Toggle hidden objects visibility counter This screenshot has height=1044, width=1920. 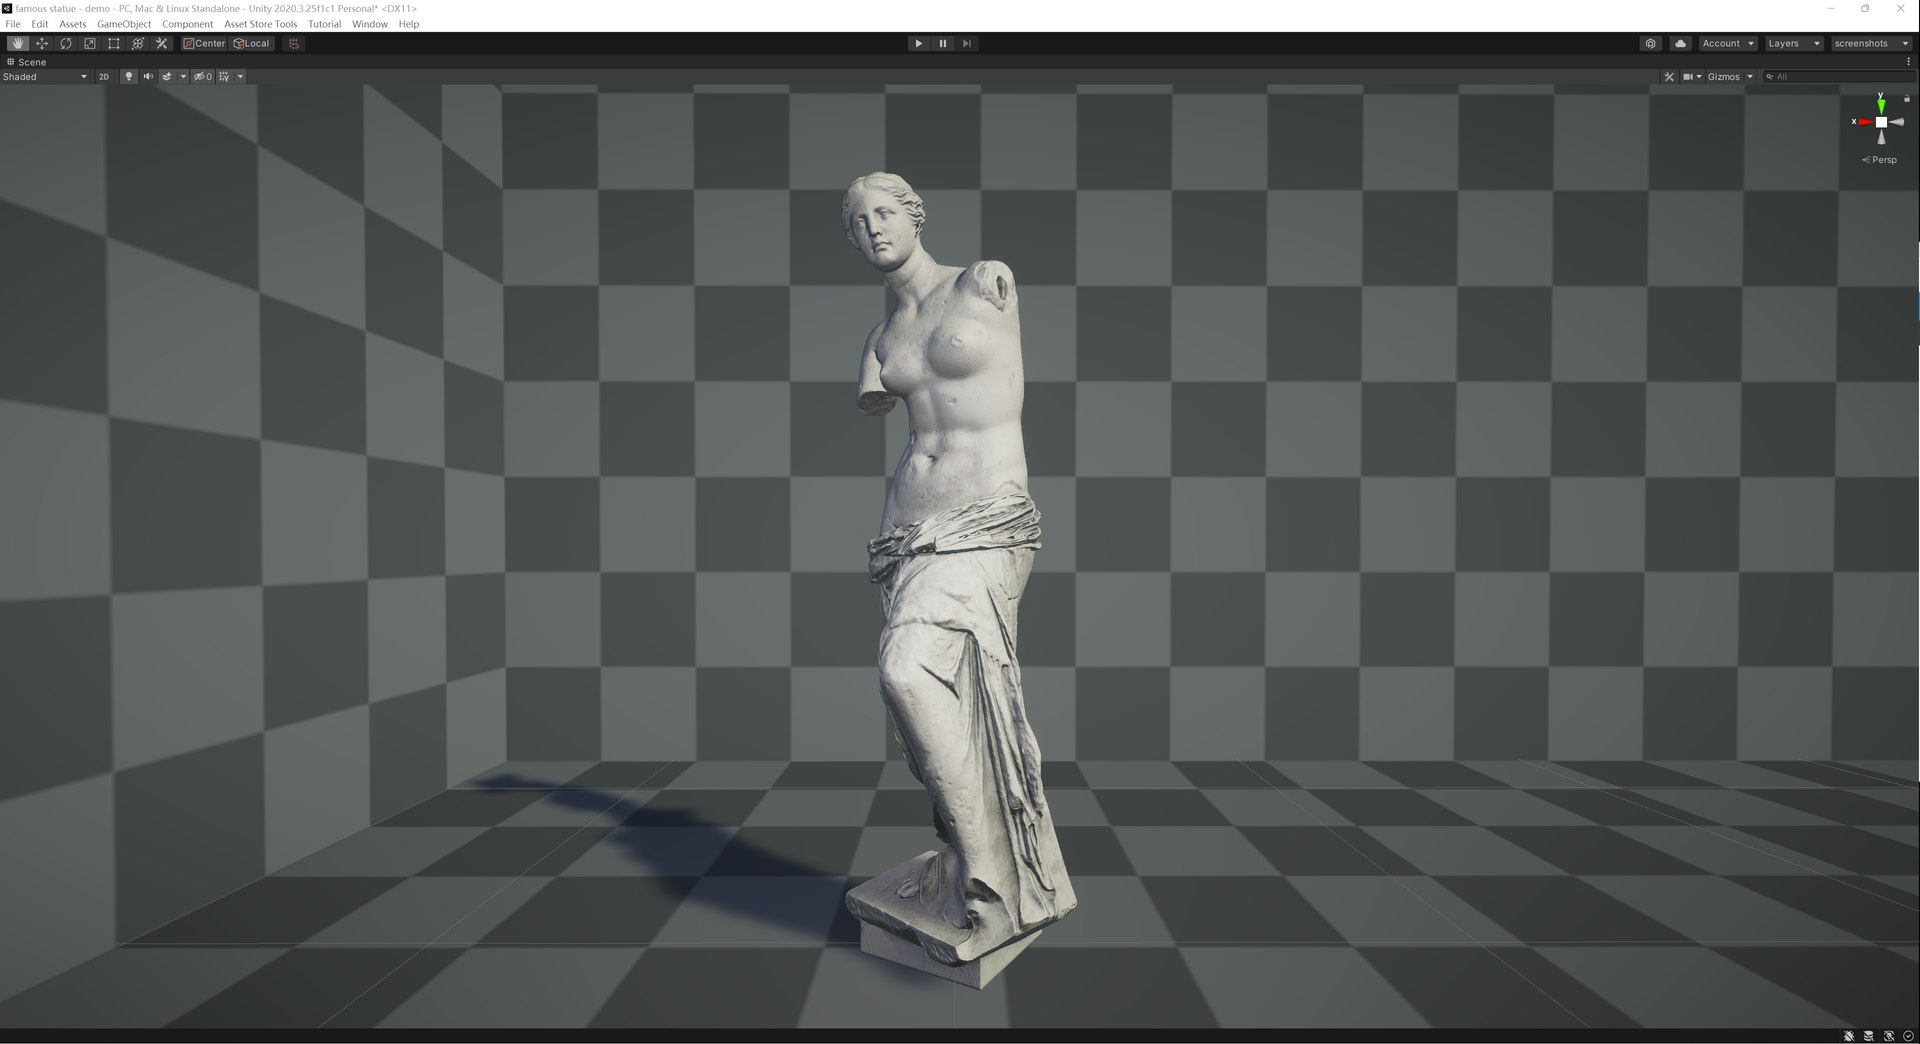[x=203, y=77]
